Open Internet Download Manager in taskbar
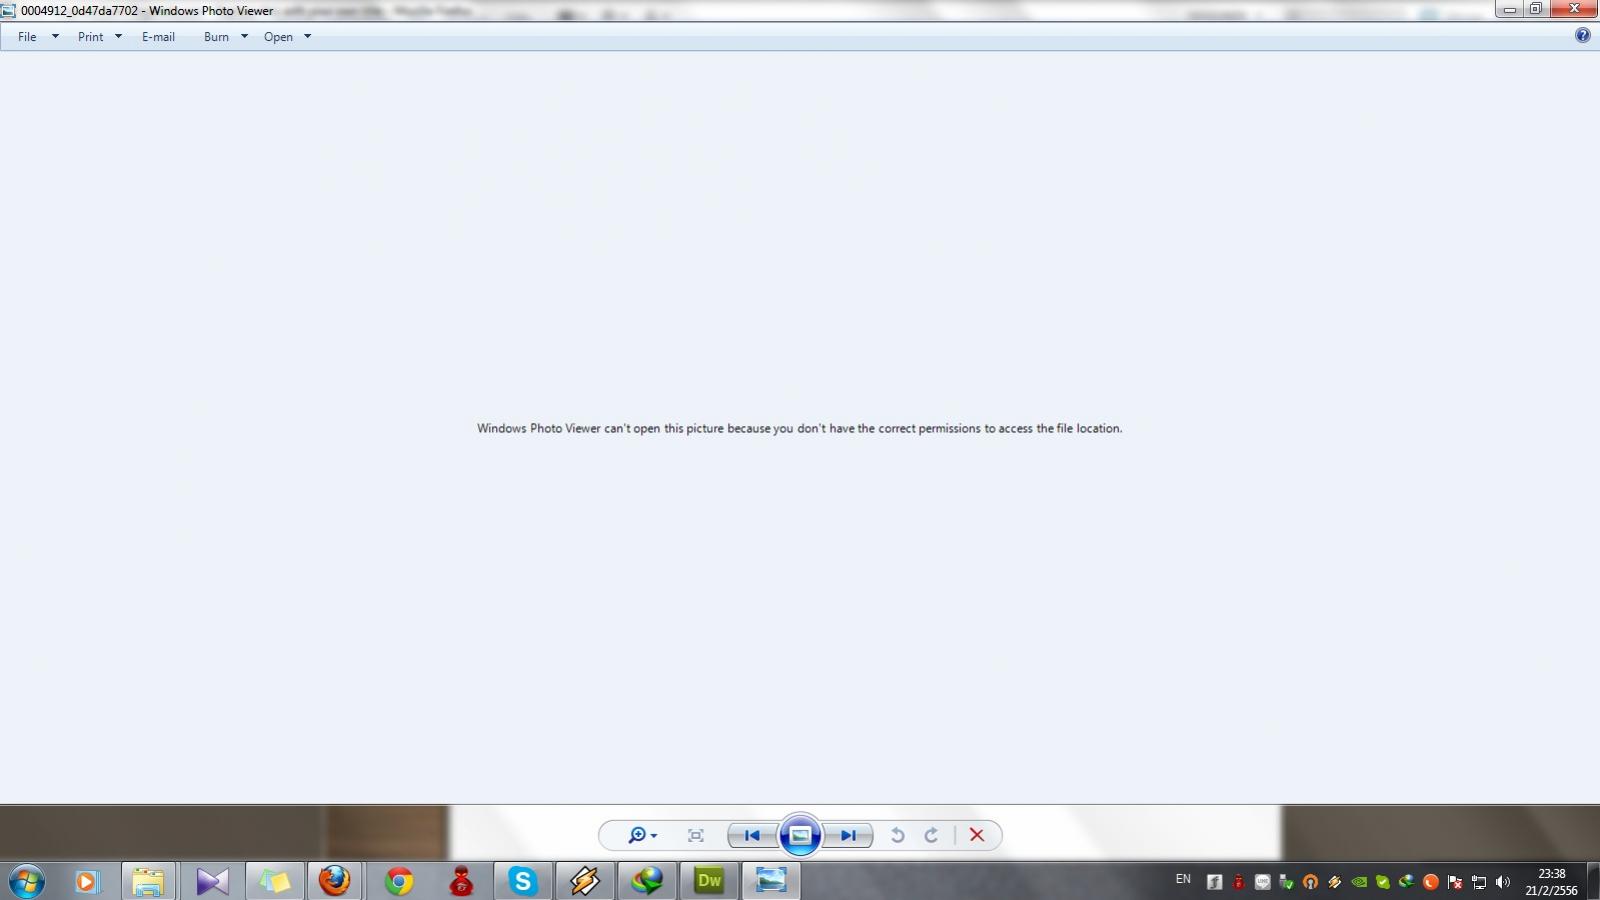This screenshot has width=1600, height=900. pyautogui.click(x=647, y=881)
